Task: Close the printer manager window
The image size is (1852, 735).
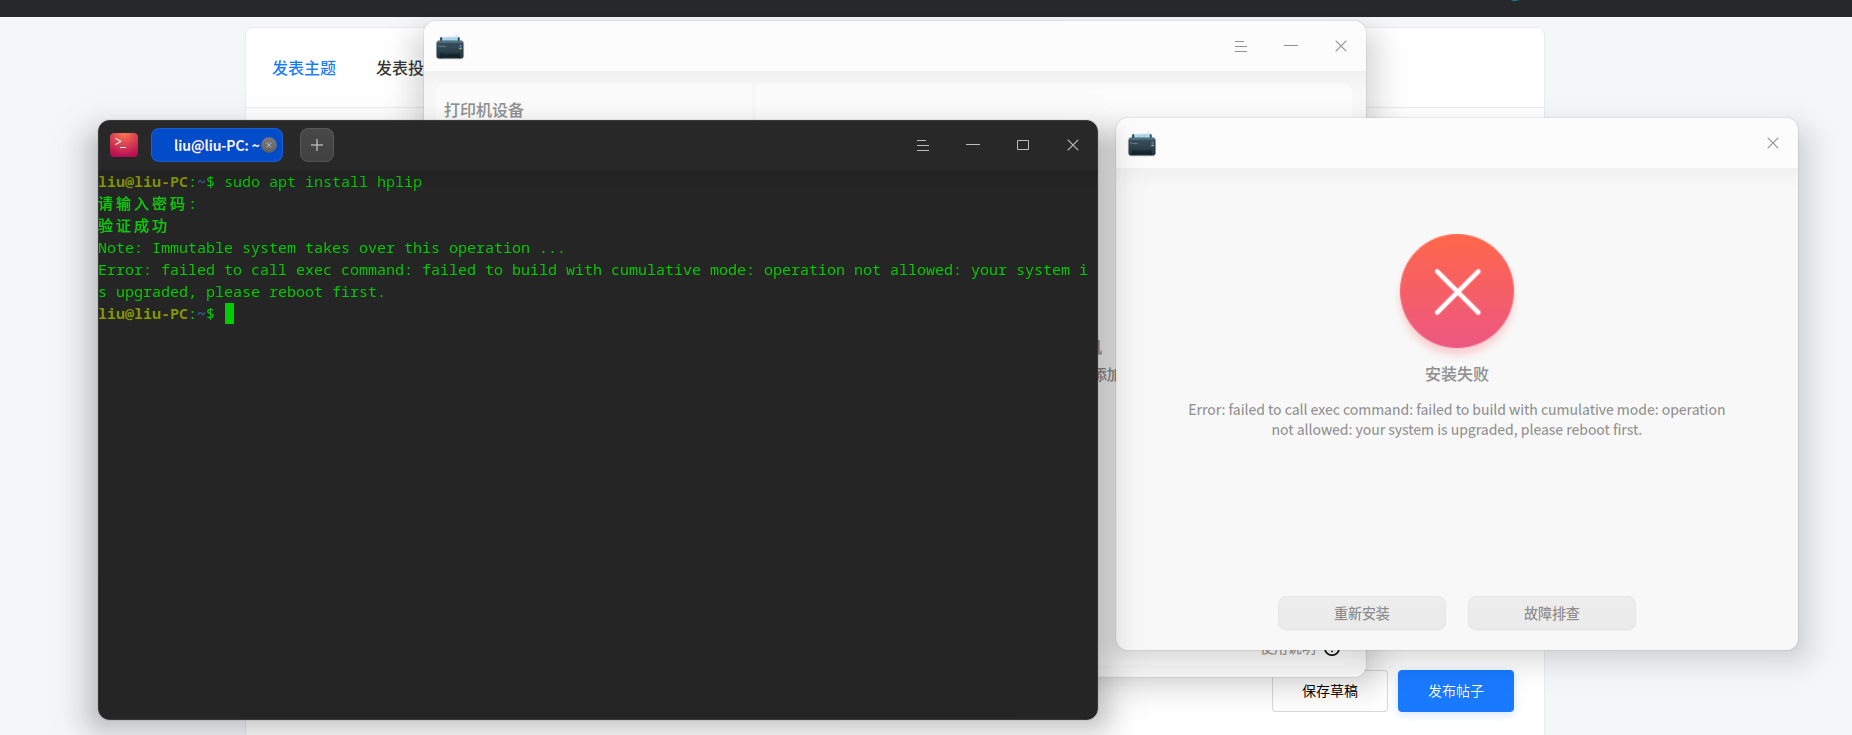Action: coord(1341,46)
